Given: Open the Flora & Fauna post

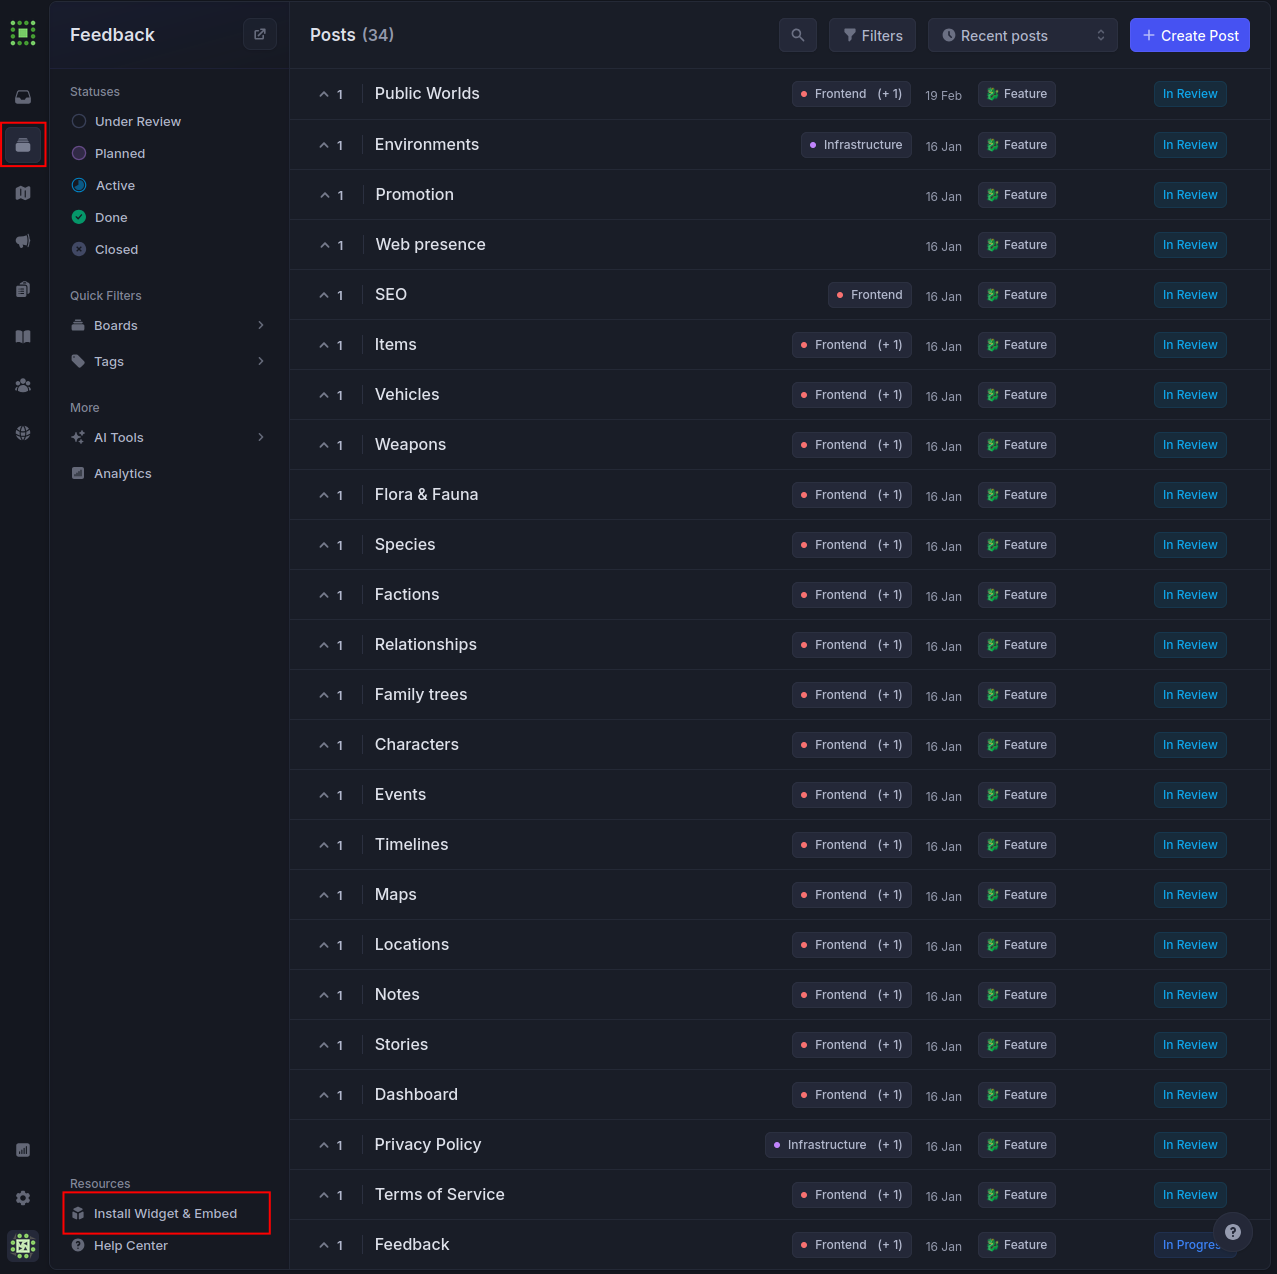Looking at the screenshot, I should 426,494.
